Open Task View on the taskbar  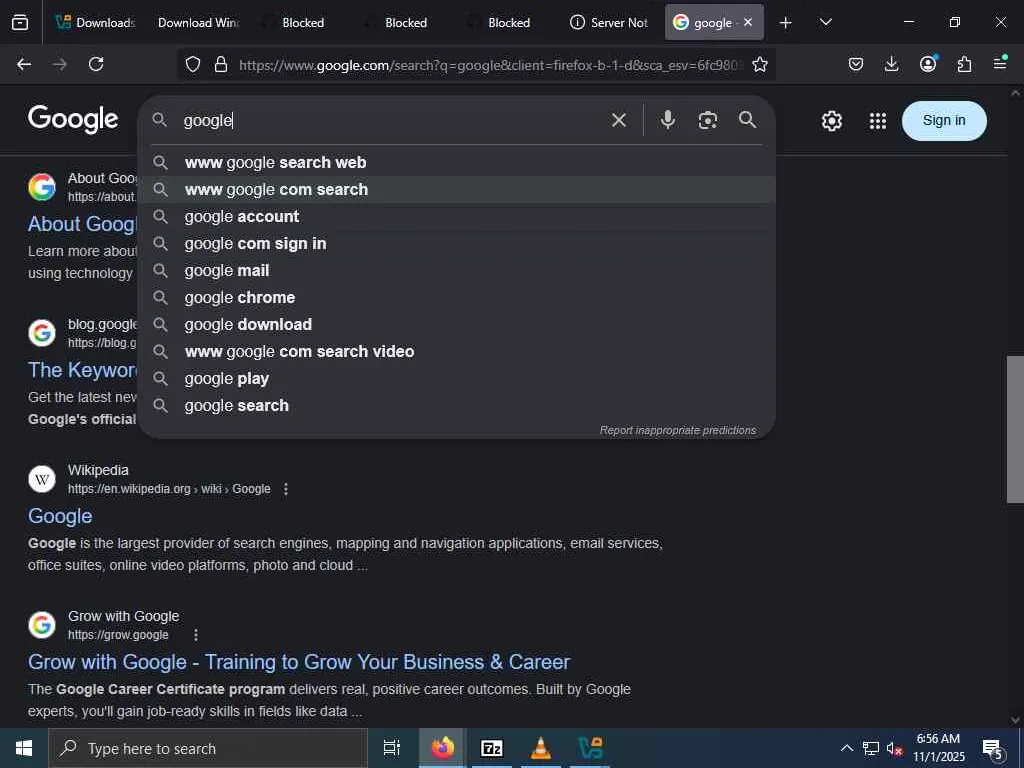[x=391, y=748]
